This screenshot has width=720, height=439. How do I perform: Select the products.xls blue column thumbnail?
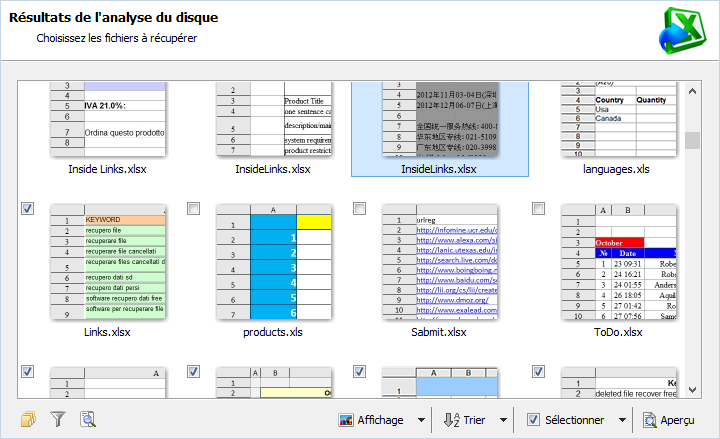(x=274, y=262)
